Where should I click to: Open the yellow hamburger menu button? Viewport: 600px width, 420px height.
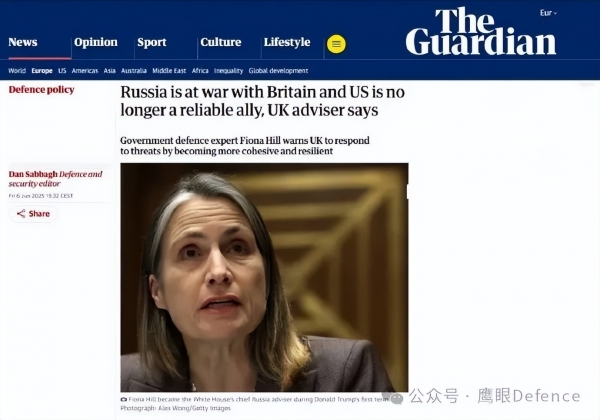336,44
